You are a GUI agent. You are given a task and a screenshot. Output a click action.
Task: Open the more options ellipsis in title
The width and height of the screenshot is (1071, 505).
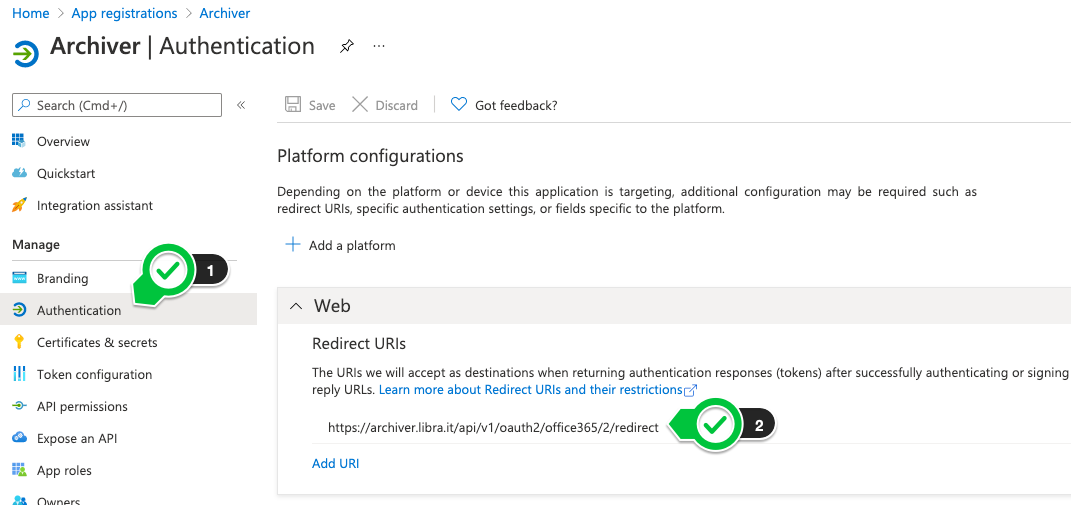[379, 46]
